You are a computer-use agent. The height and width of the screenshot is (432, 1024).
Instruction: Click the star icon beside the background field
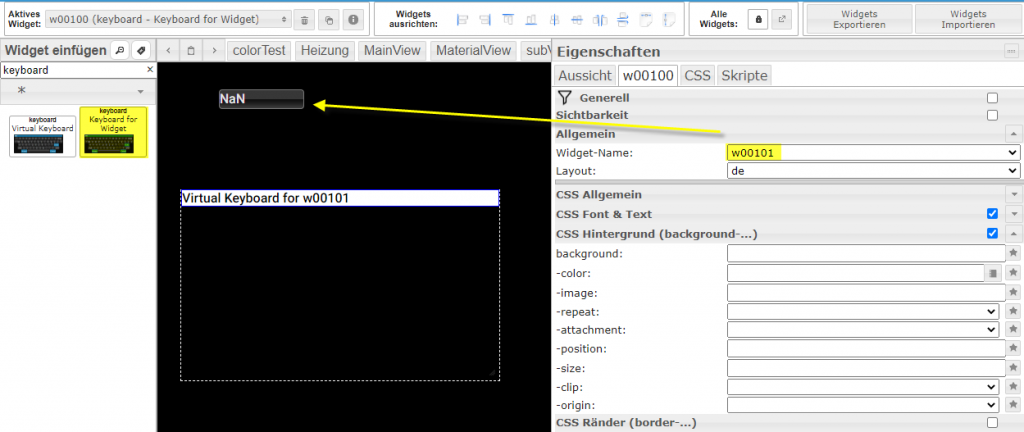tap(1013, 254)
